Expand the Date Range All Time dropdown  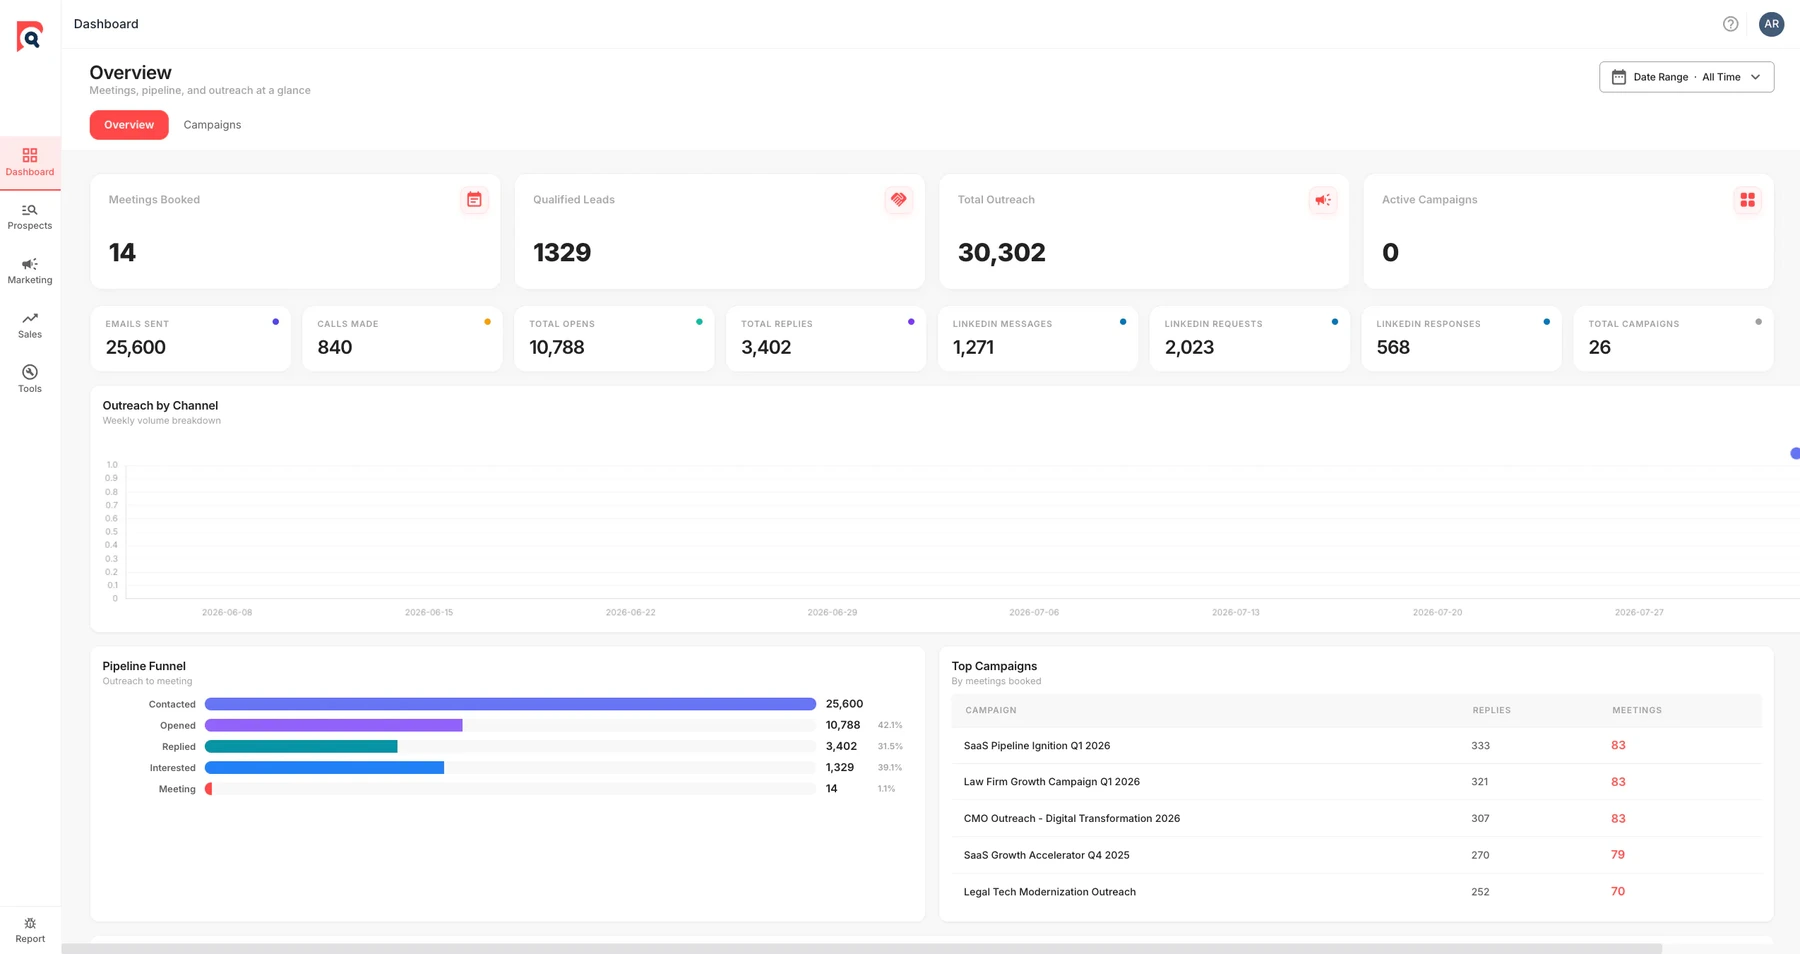(1686, 77)
